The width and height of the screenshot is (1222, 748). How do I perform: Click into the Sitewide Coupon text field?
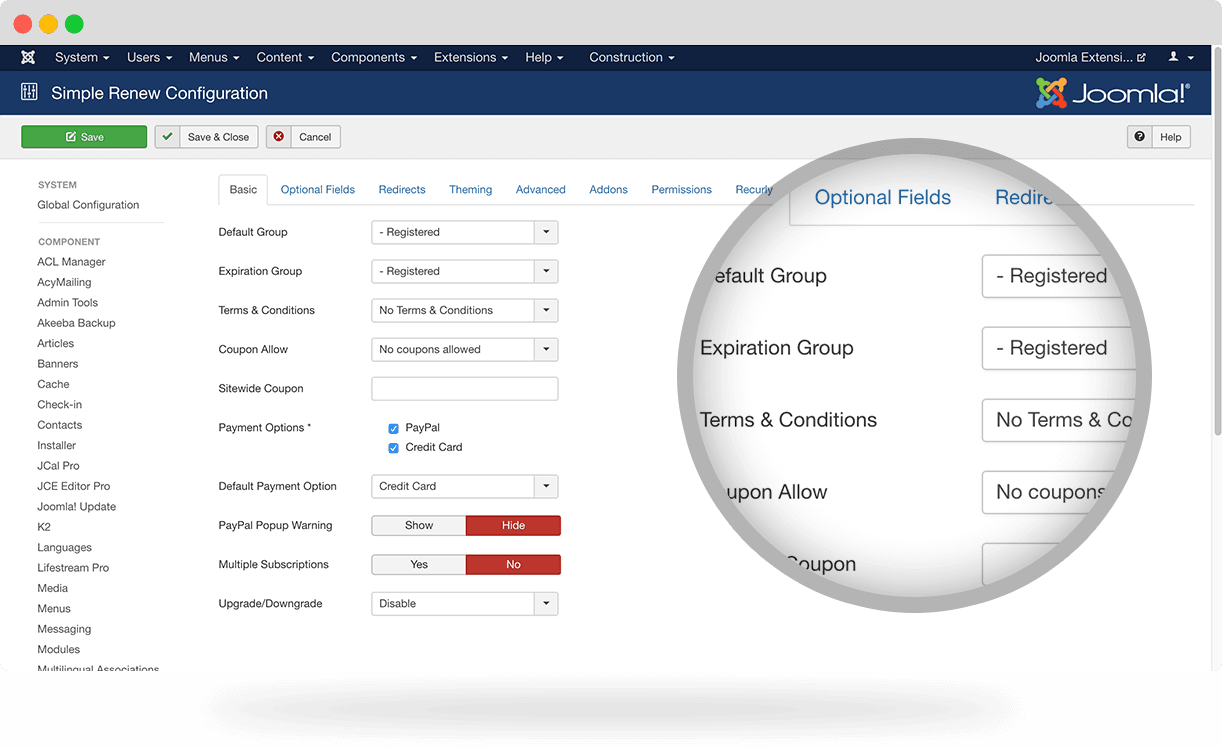click(x=464, y=389)
